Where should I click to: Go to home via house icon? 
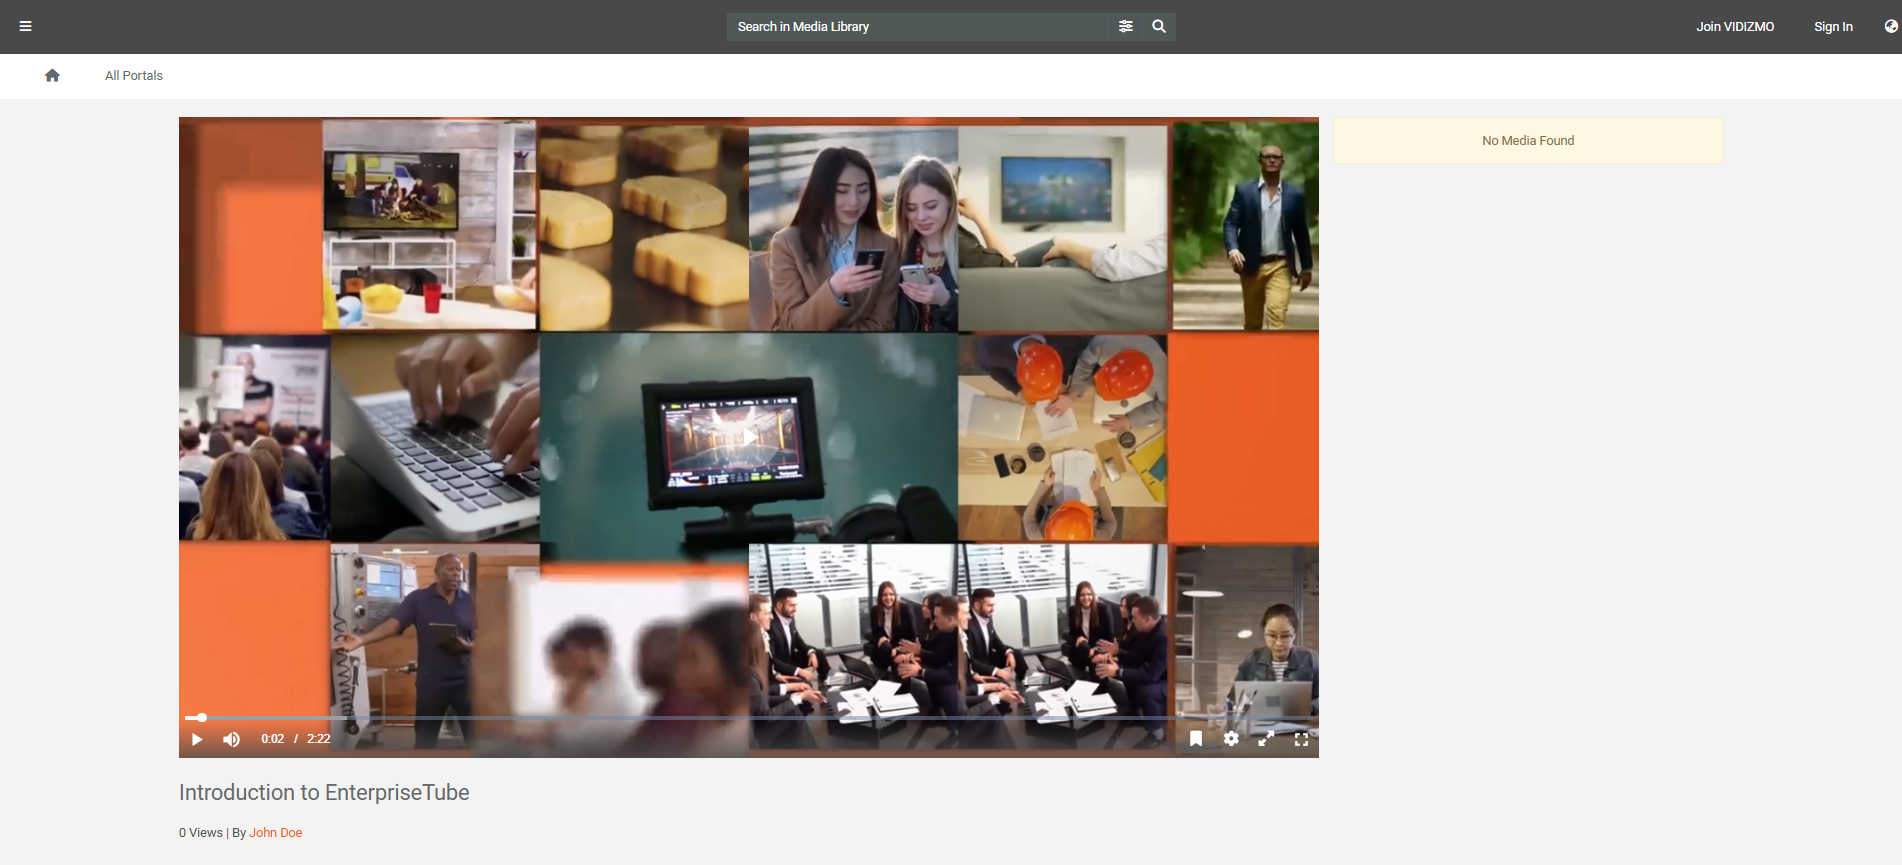[52, 76]
